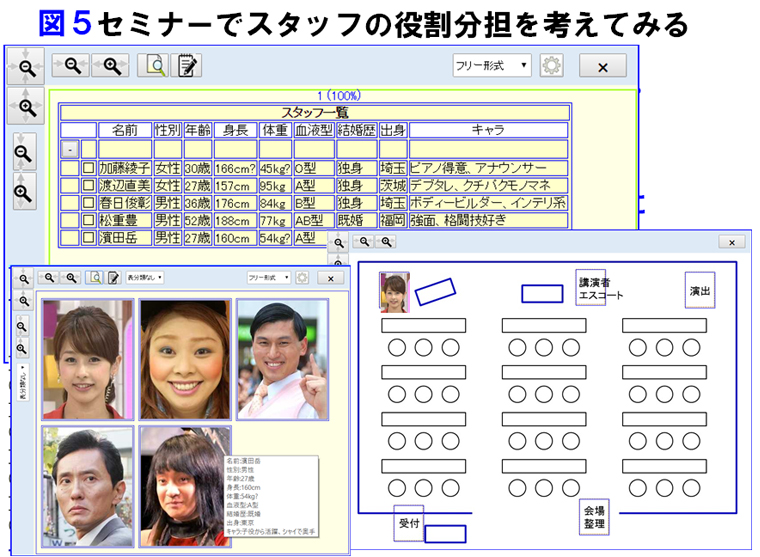Click the small staff photo on seating chart
Screen dimensions: 760x557
pos(395,292)
